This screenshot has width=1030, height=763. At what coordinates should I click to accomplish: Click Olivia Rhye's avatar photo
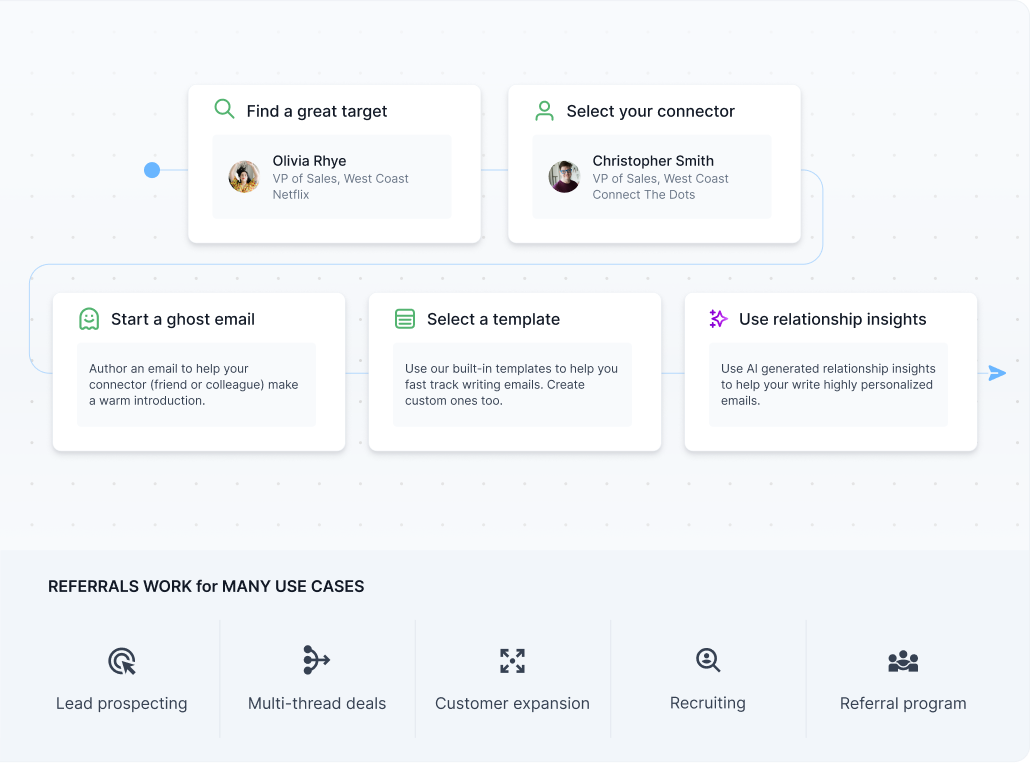[244, 177]
